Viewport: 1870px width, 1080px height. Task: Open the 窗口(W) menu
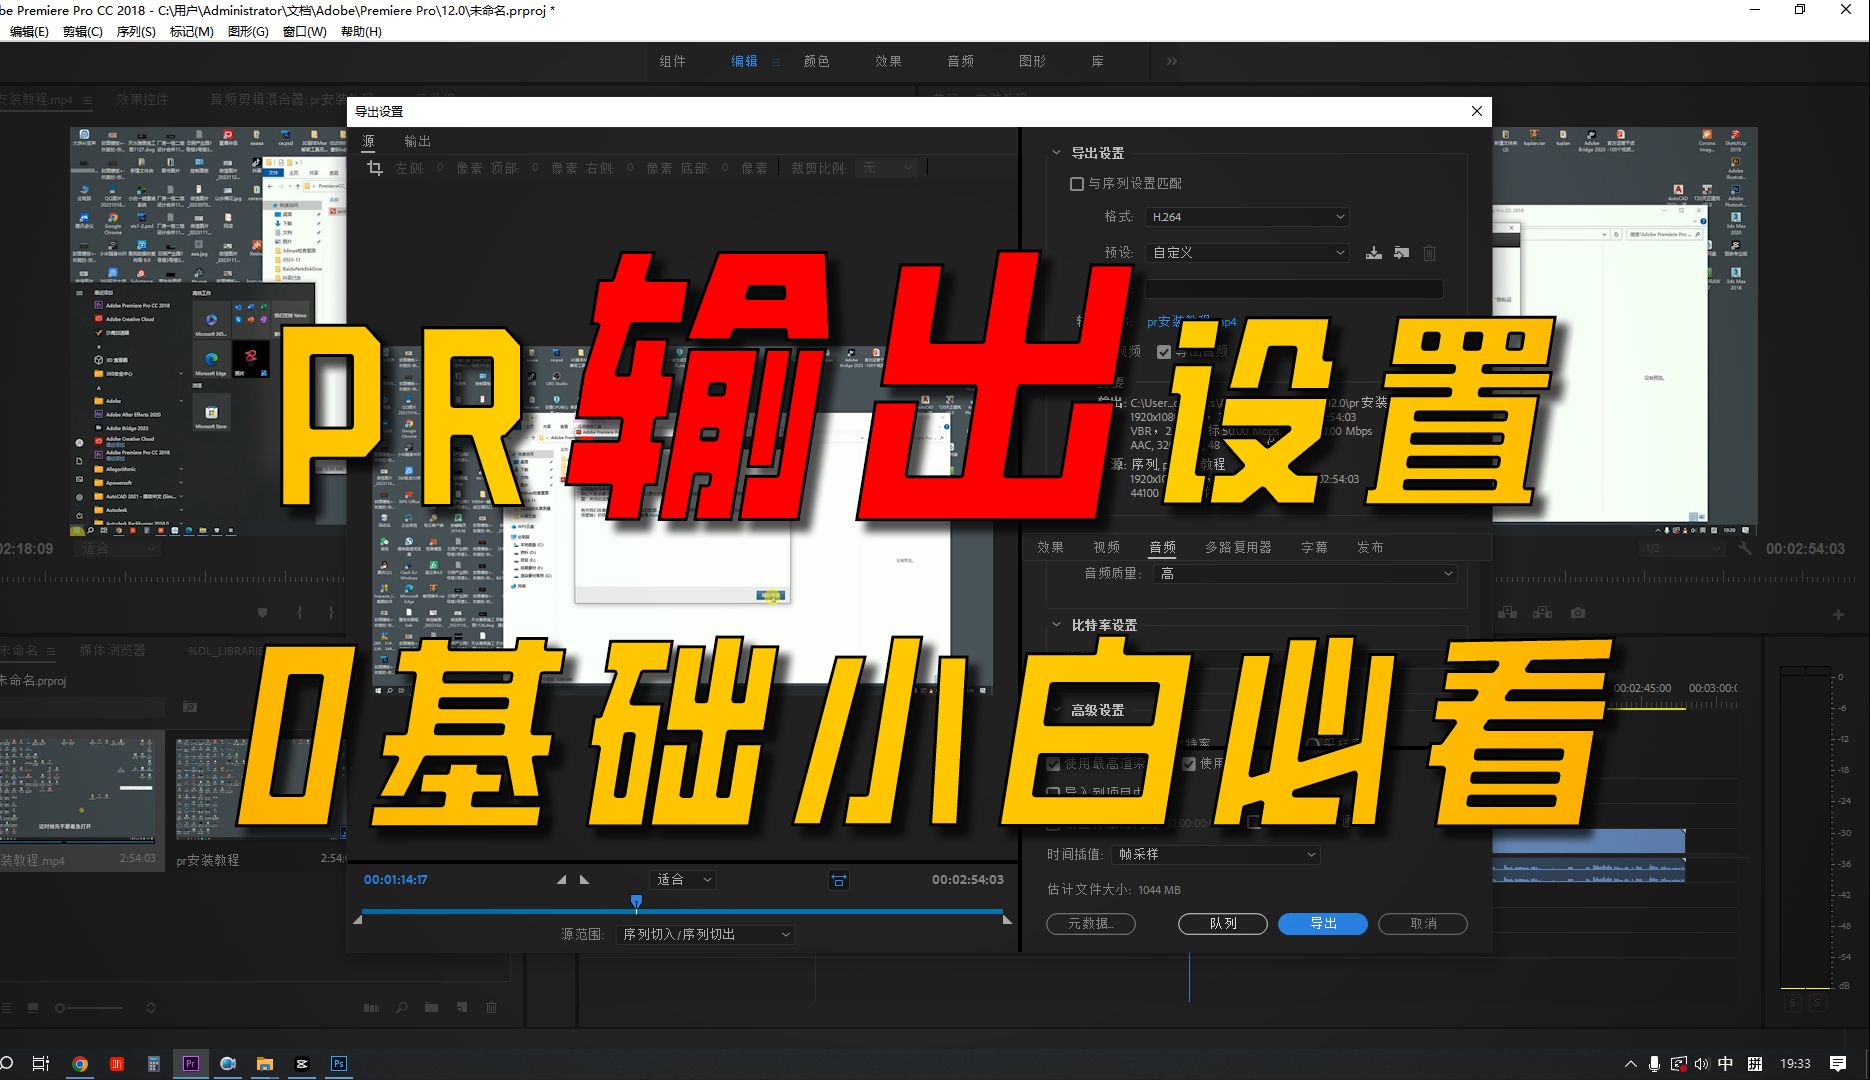(304, 32)
